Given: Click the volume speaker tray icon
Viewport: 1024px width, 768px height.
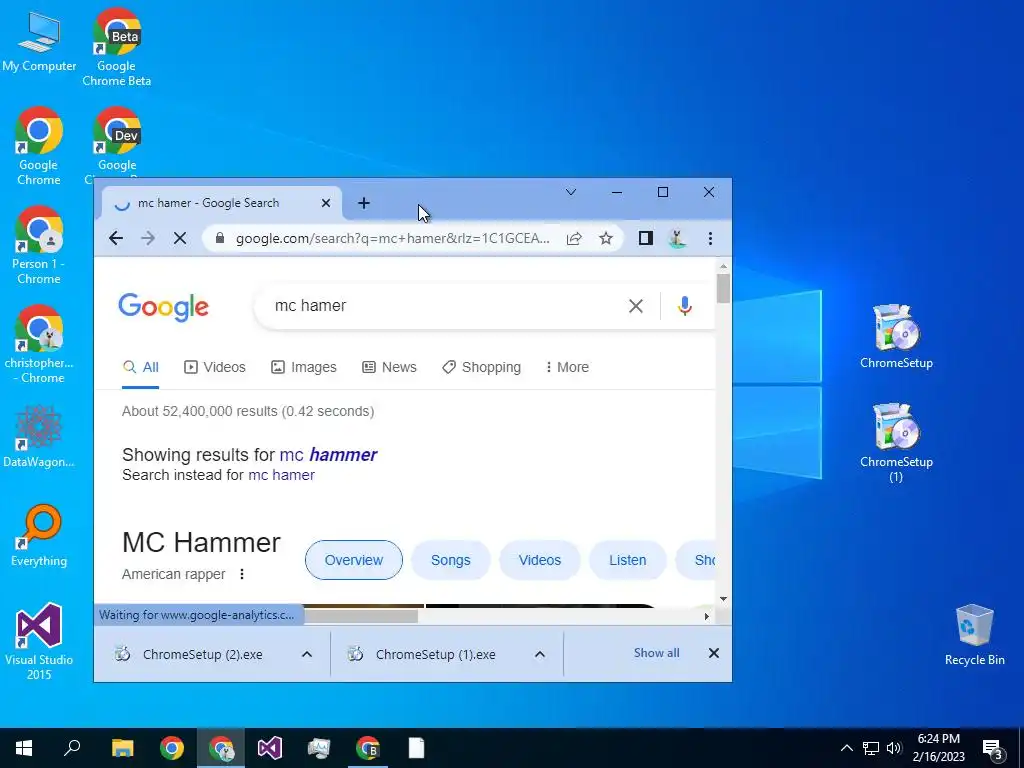Looking at the screenshot, I should [x=894, y=748].
